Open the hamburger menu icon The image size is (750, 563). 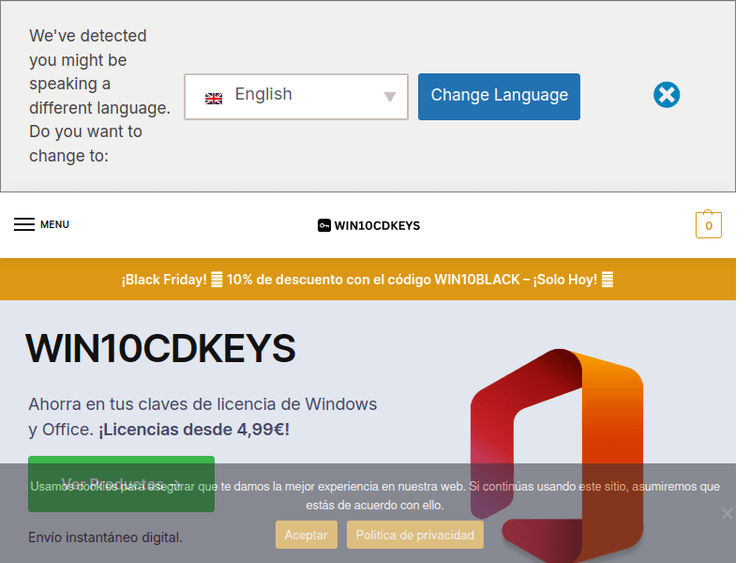[x=24, y=224]
